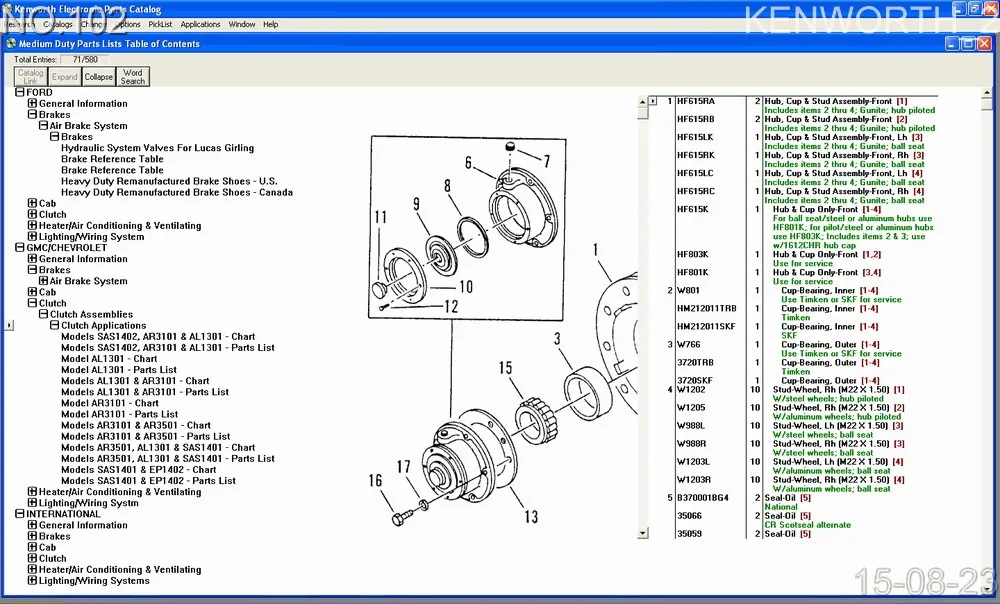Open the Options menu
The height and width of the screenshot is (604, 1000).
127,24
